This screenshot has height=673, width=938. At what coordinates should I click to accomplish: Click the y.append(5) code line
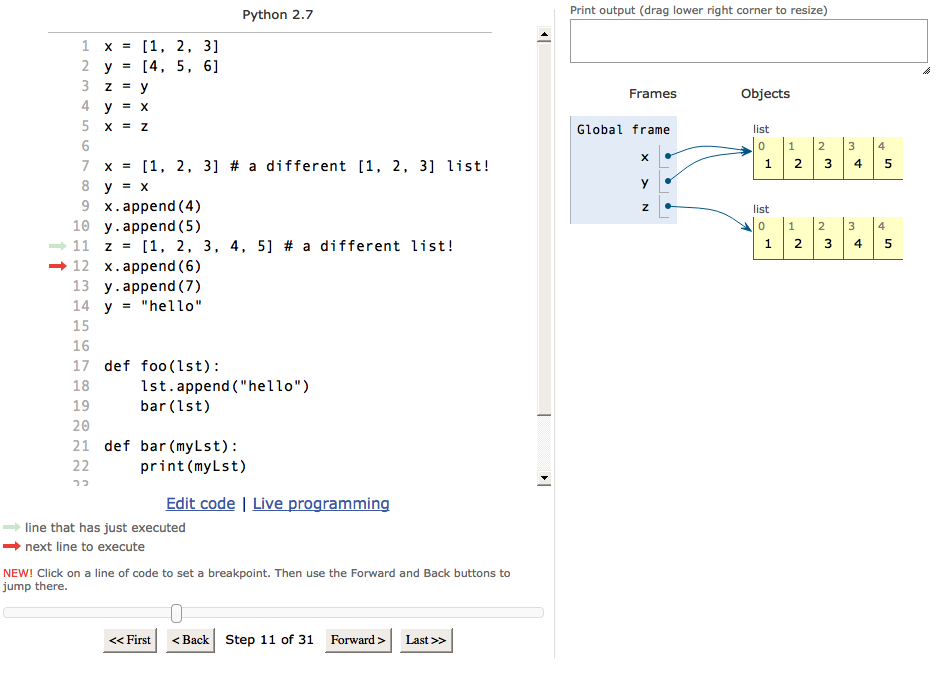(x=153, y=226)
